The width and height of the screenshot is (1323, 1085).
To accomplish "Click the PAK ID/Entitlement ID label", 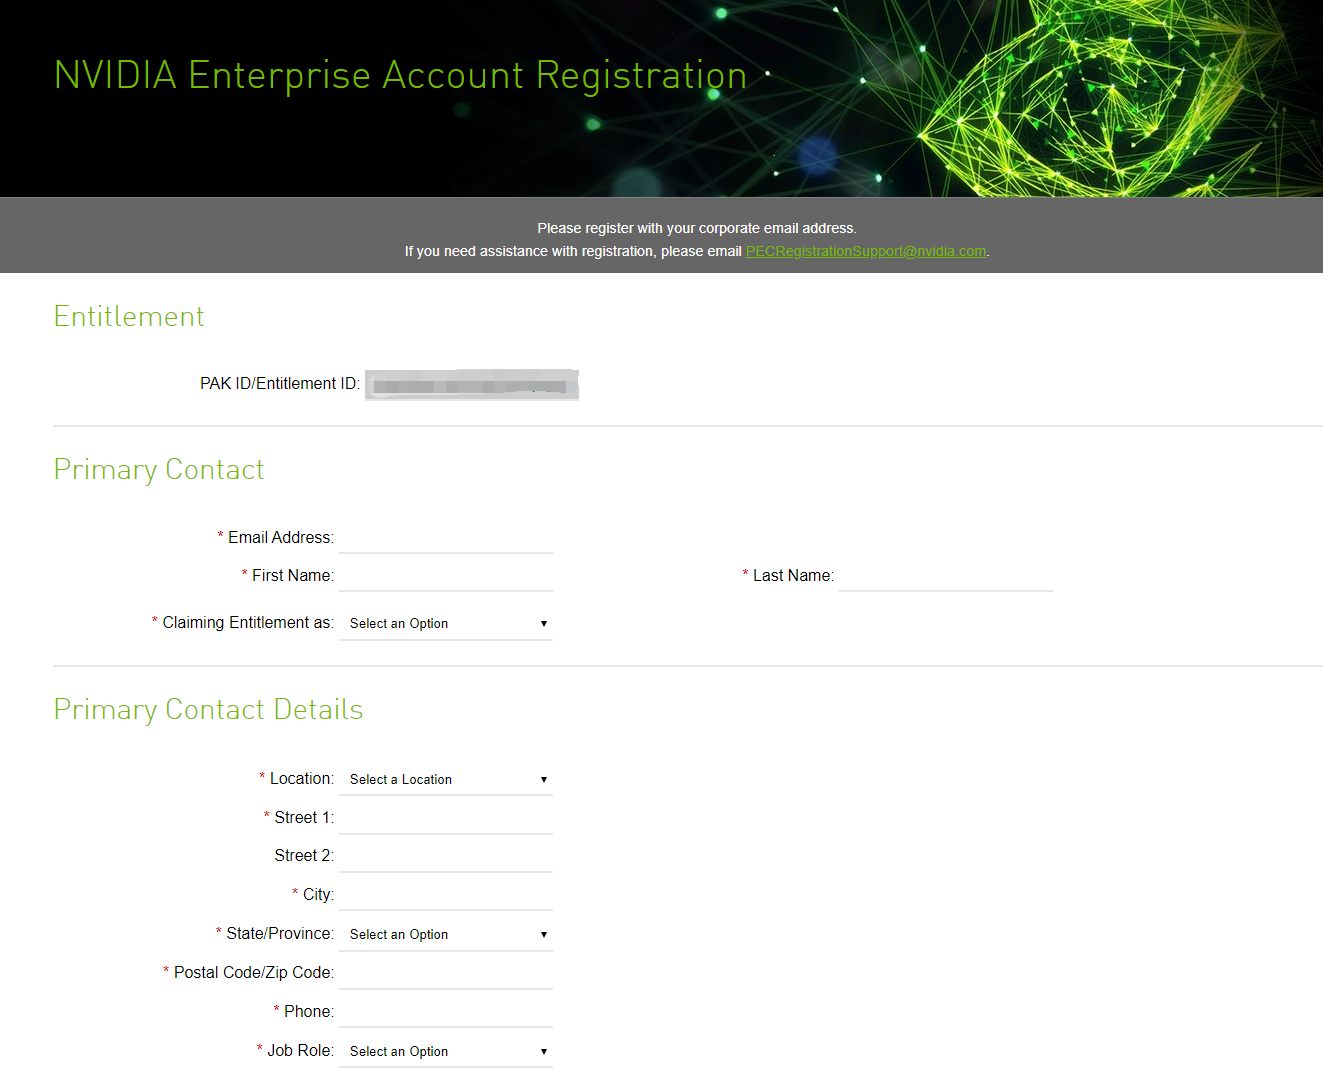I will [280, 384].
